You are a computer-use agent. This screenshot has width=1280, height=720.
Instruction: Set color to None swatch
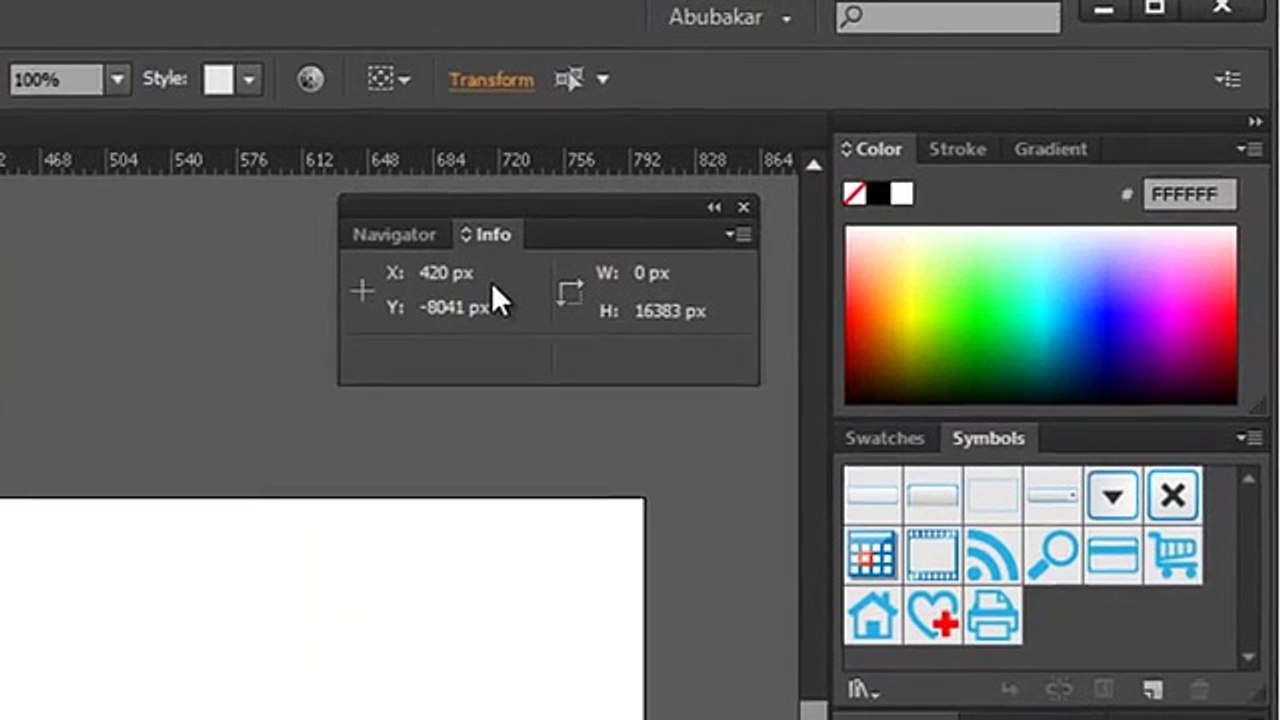(x=855, y=194)
